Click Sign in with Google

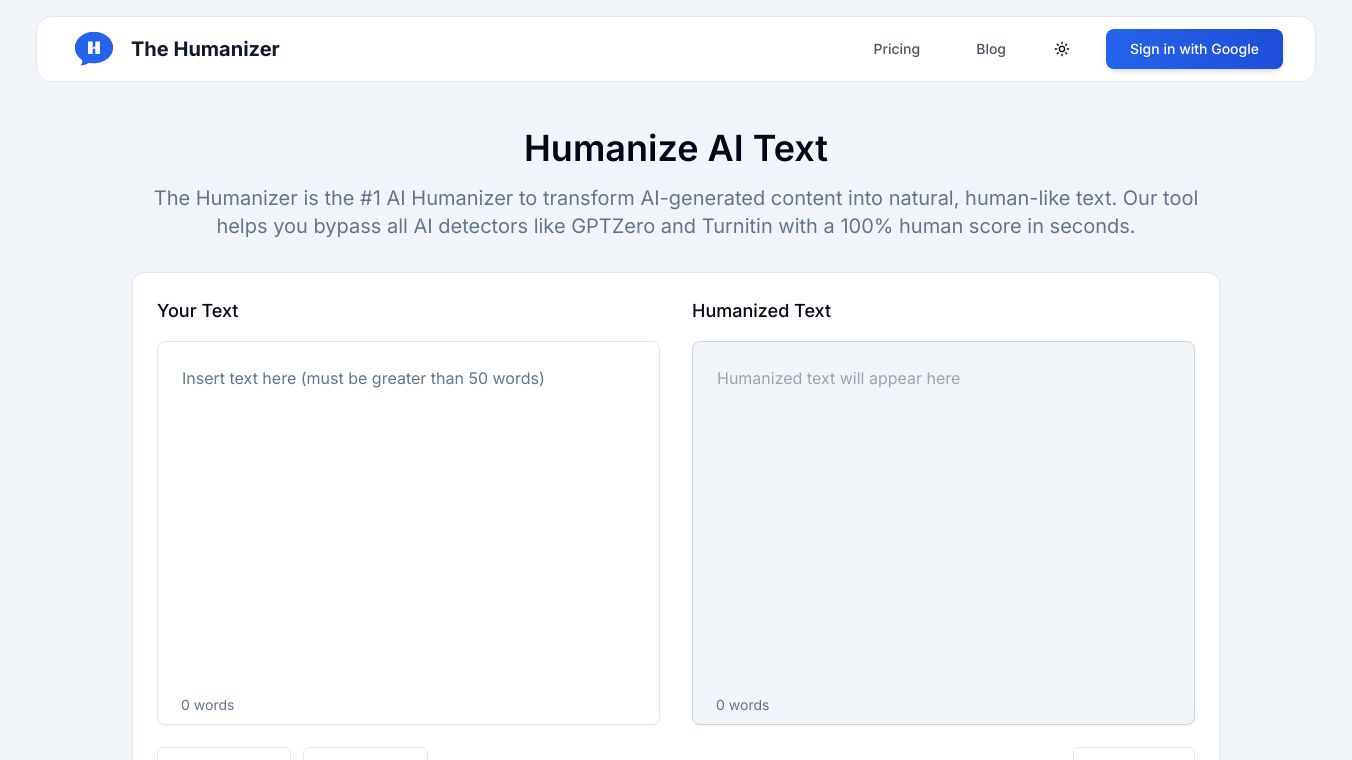tap(1194, 49)
